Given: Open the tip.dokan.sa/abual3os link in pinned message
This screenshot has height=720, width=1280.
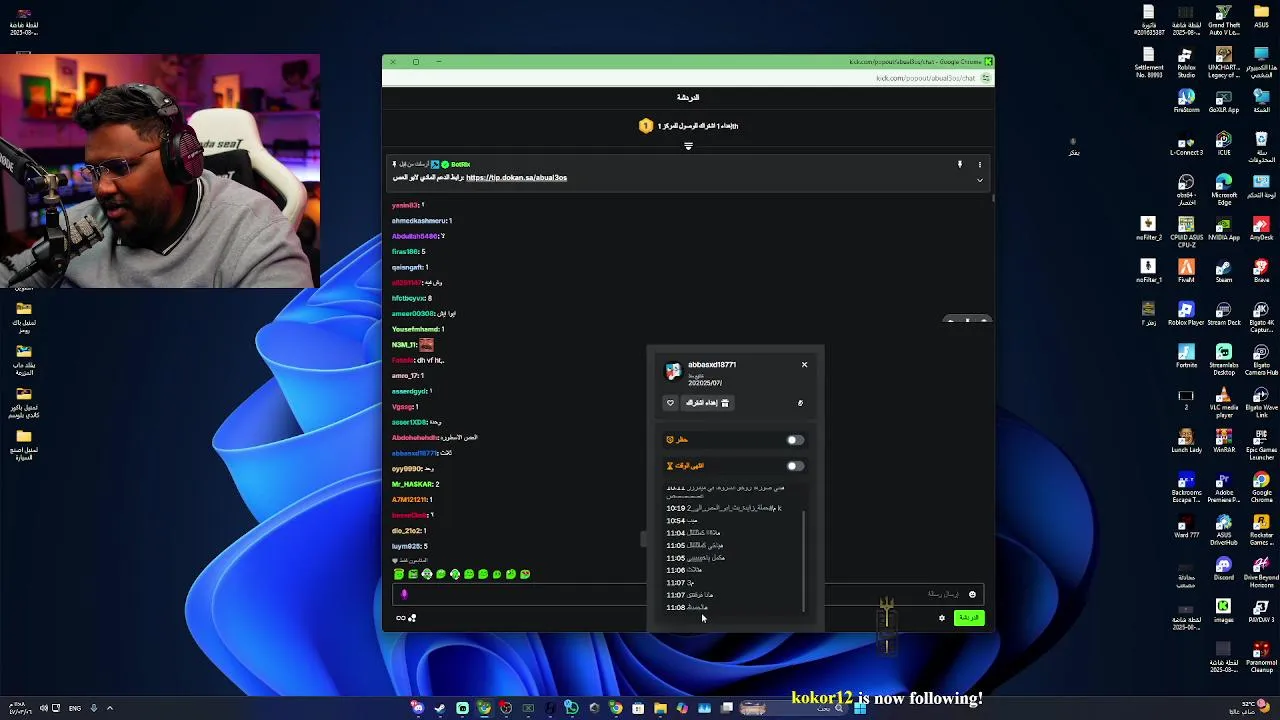Looking at the screenshot, I should (516, 178).
